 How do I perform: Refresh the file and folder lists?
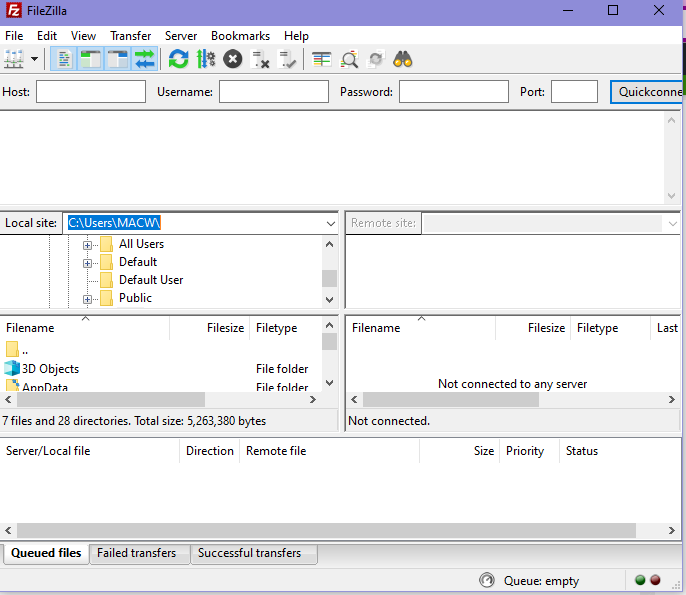(x=178, y=59)
